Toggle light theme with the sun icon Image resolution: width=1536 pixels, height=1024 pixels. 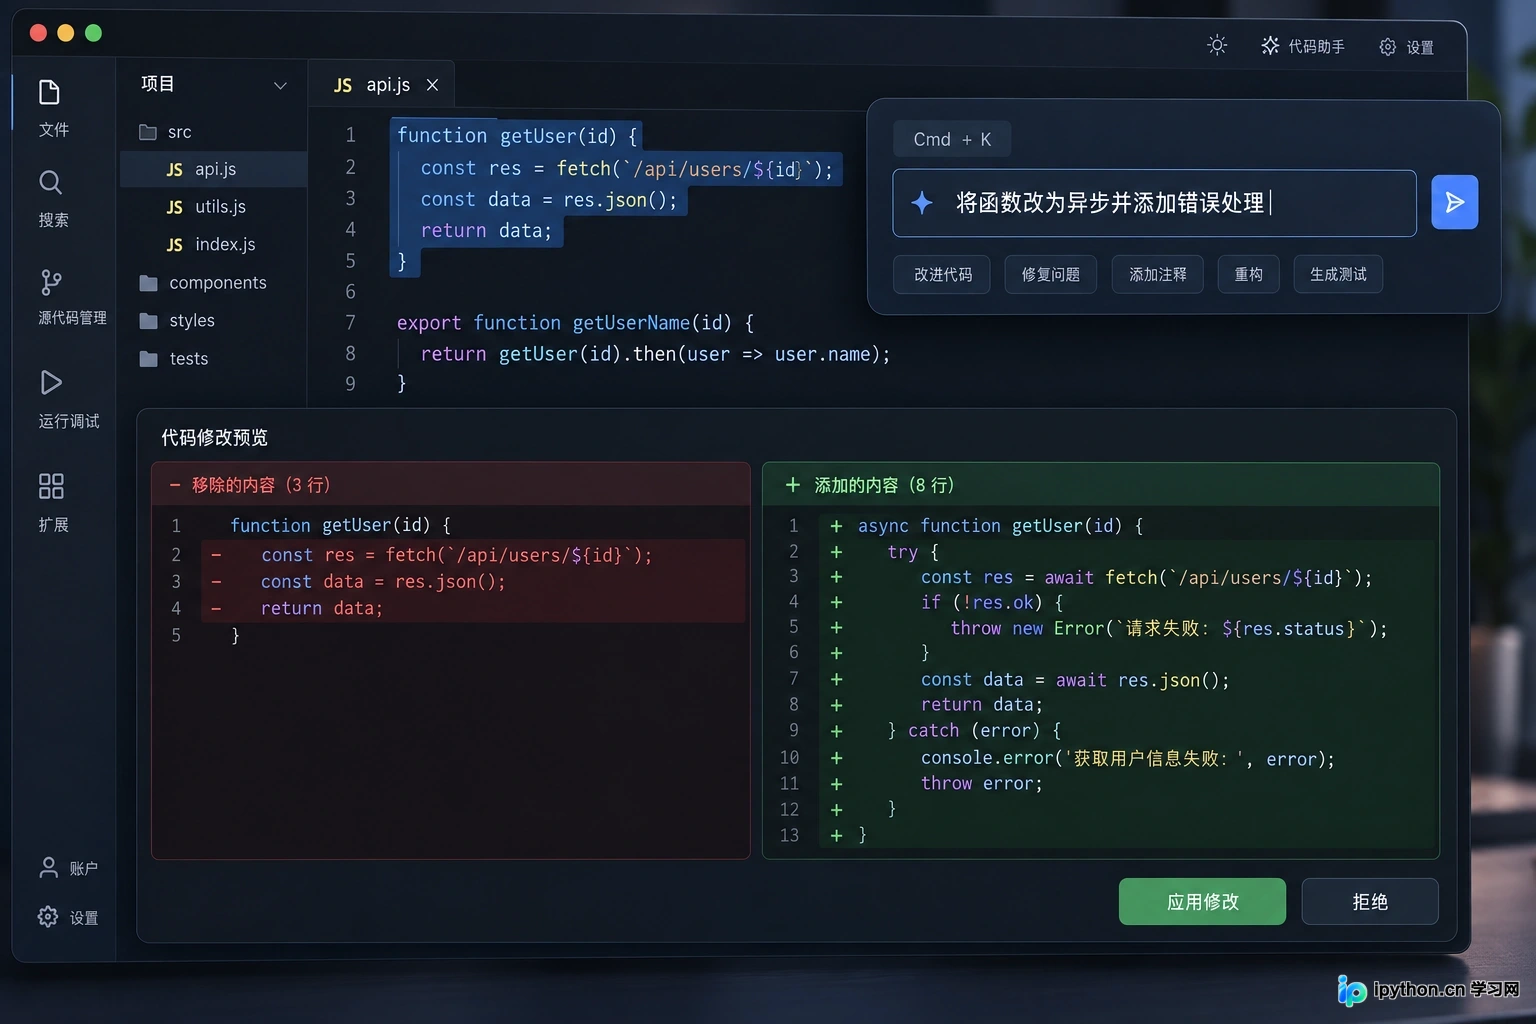[x=1217, y=45]
